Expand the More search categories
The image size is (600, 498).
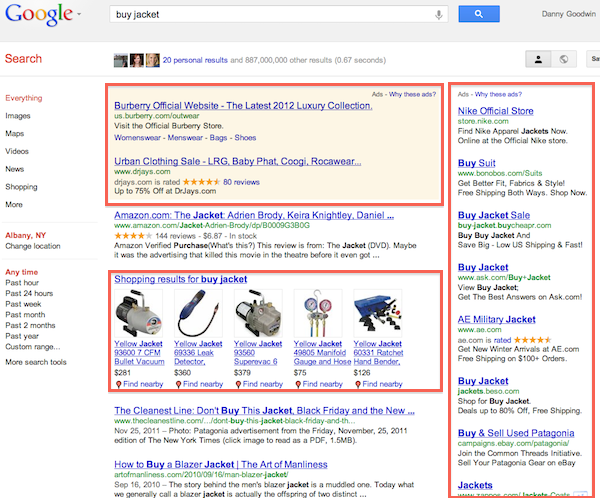[x=14, y=204]
